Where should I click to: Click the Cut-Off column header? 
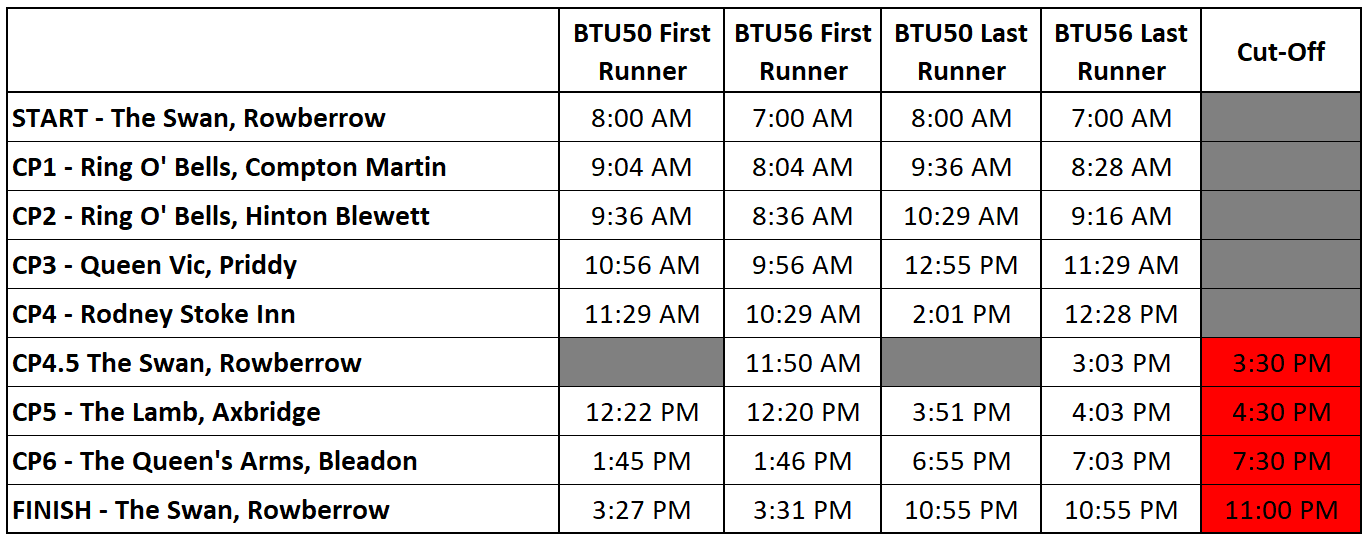(1281, 52)
